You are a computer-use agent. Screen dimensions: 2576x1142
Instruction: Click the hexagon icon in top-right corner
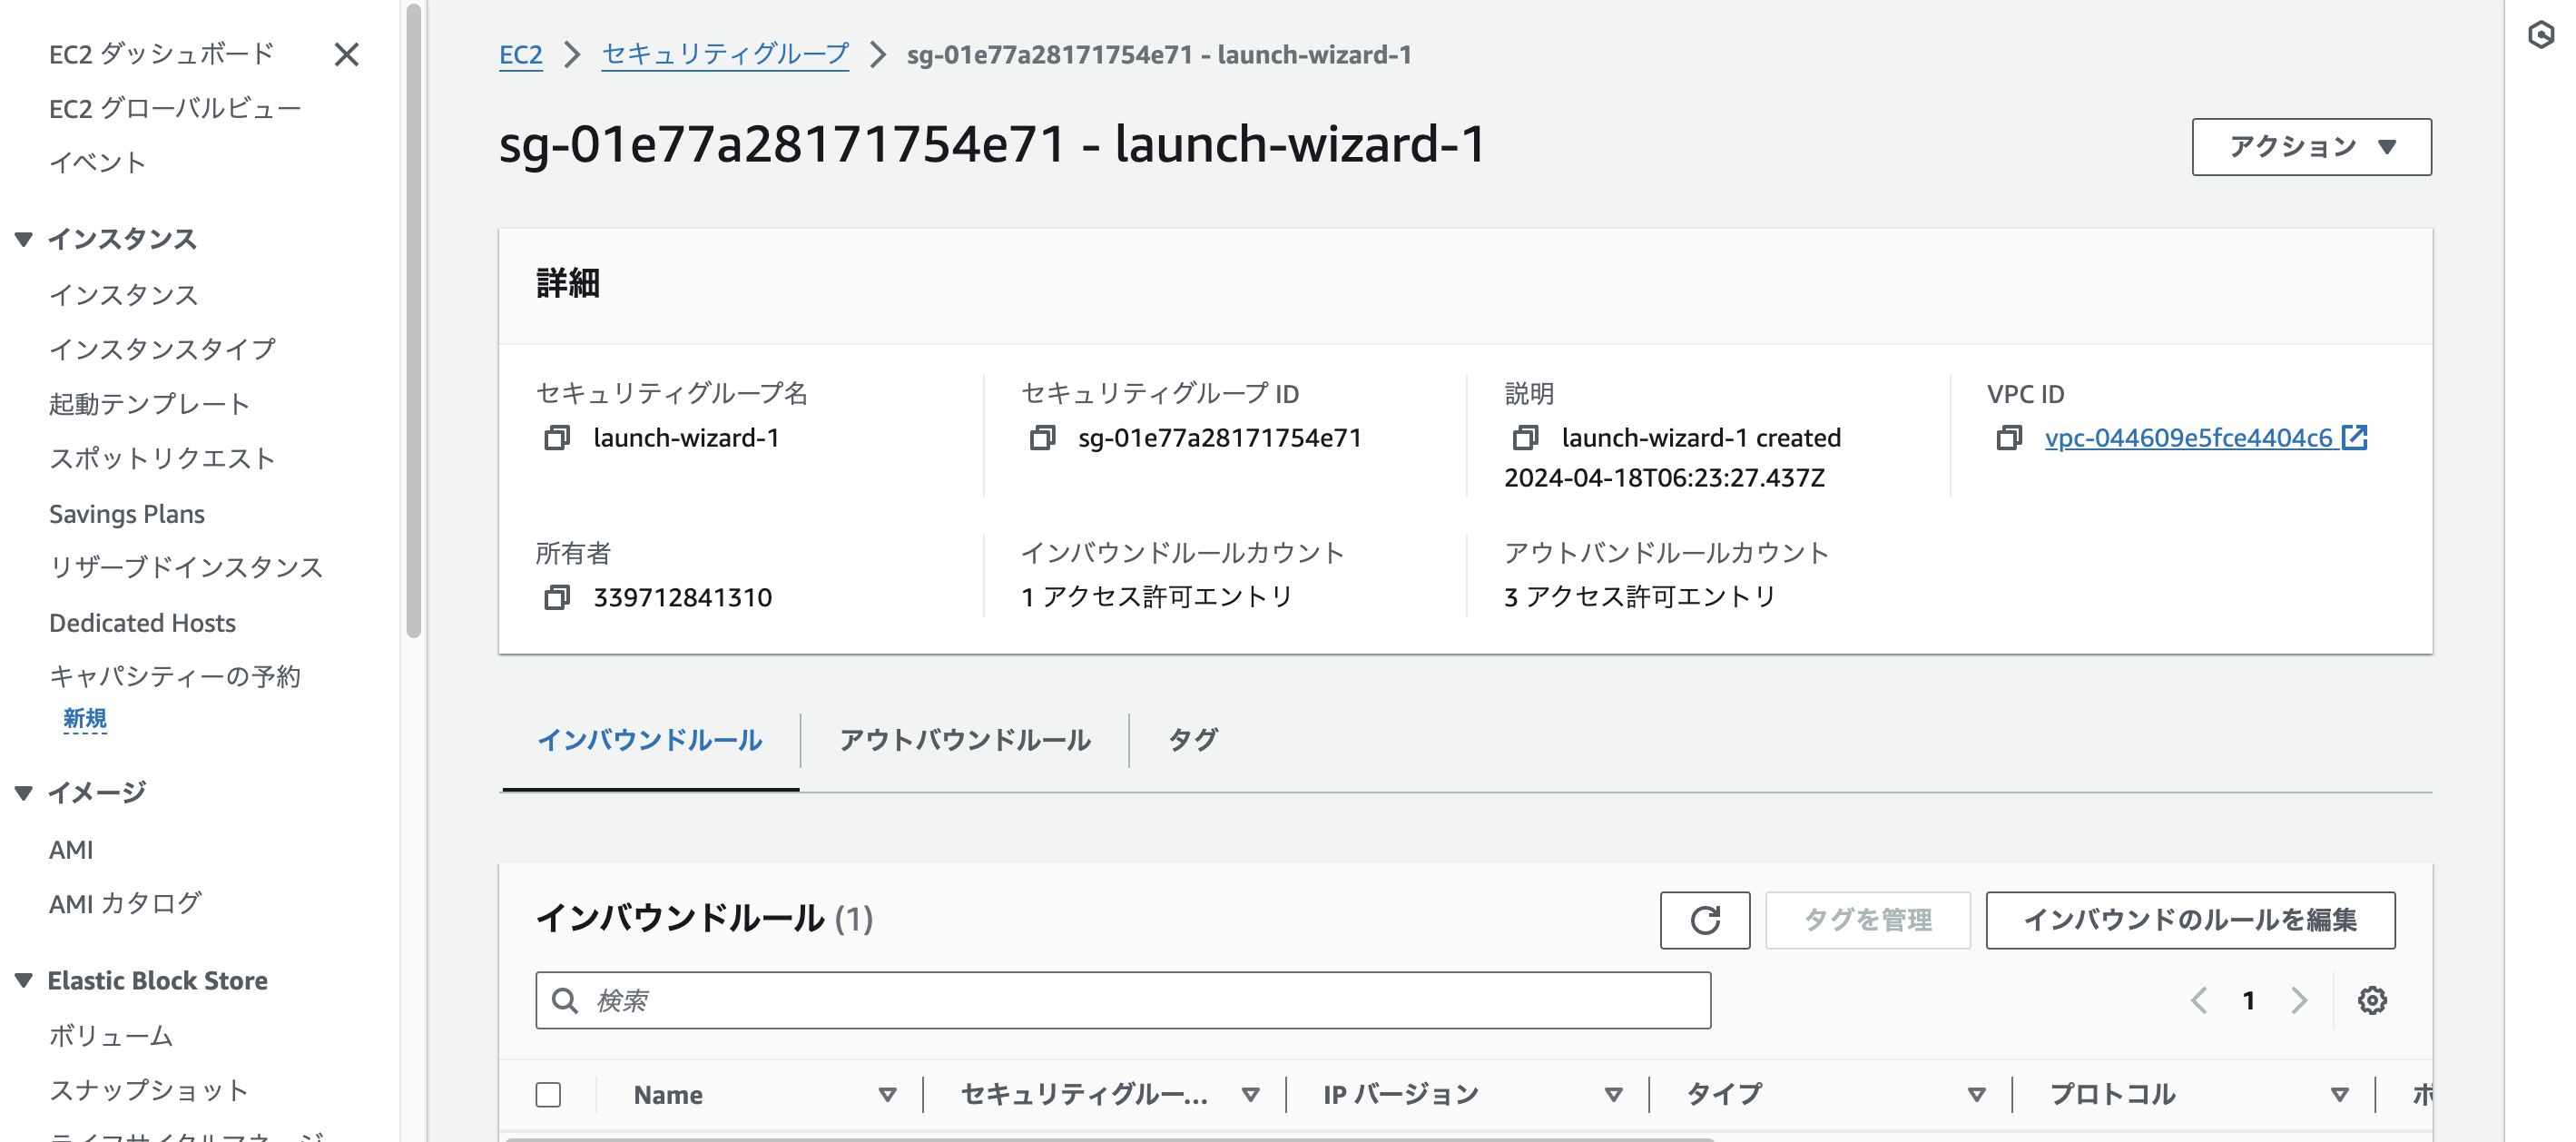pos(2540,35)
